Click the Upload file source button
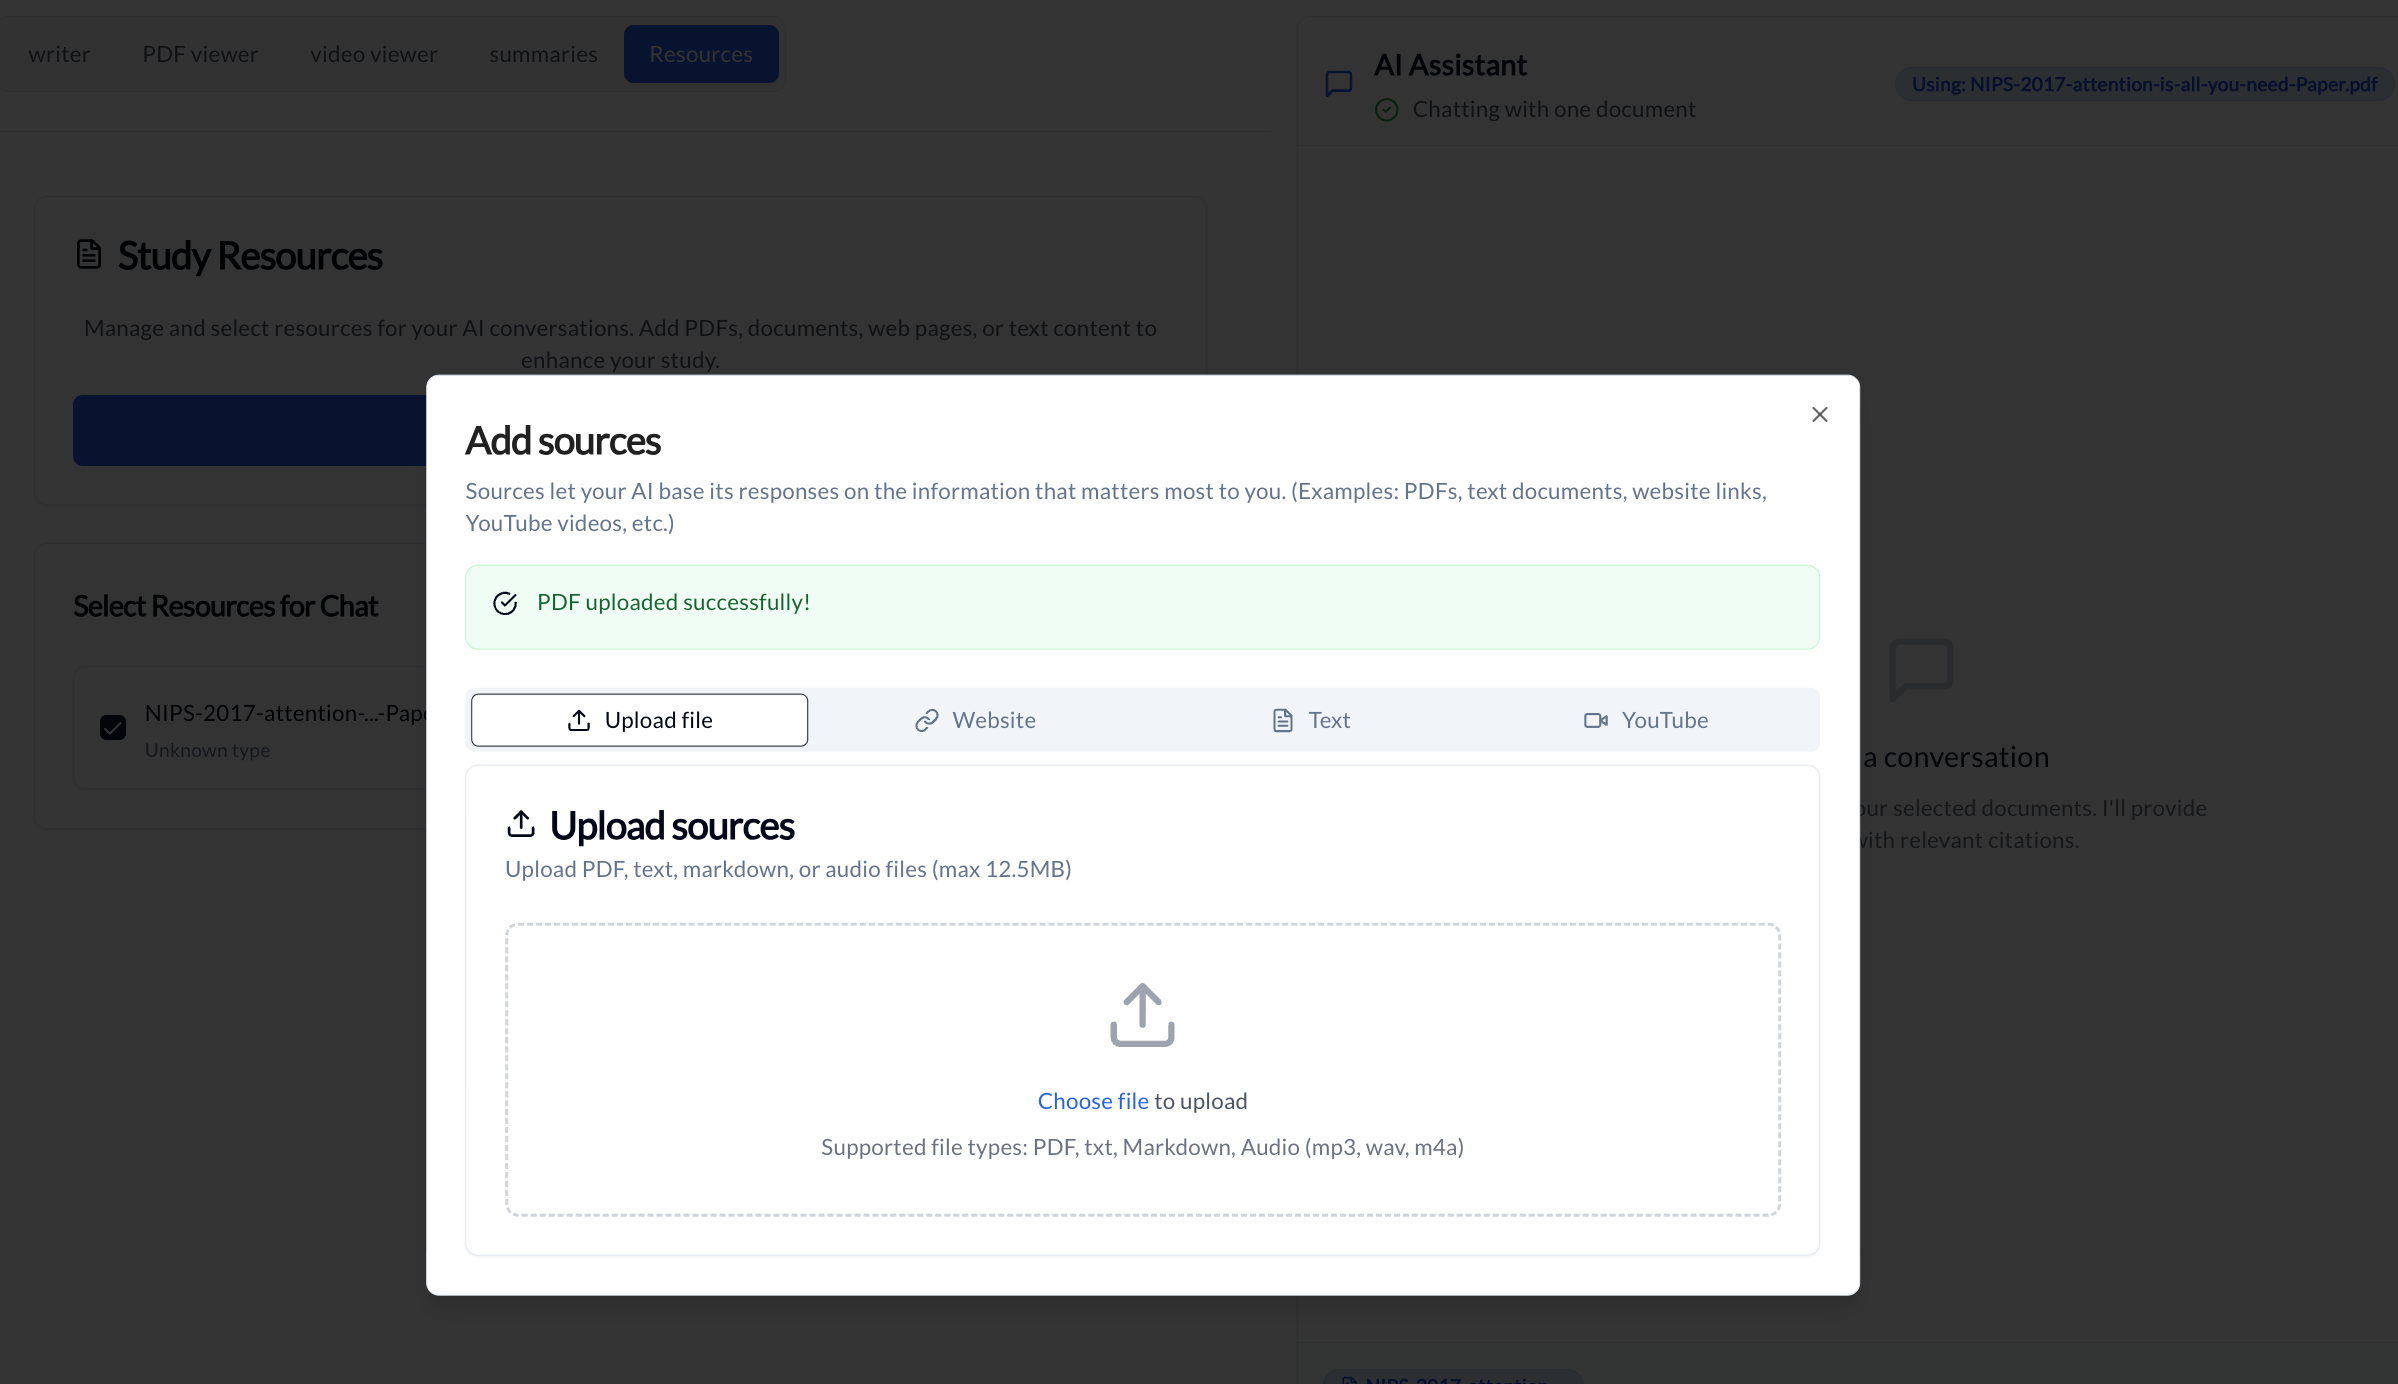The image size is (2398, 1384). (x=639, y=719)
